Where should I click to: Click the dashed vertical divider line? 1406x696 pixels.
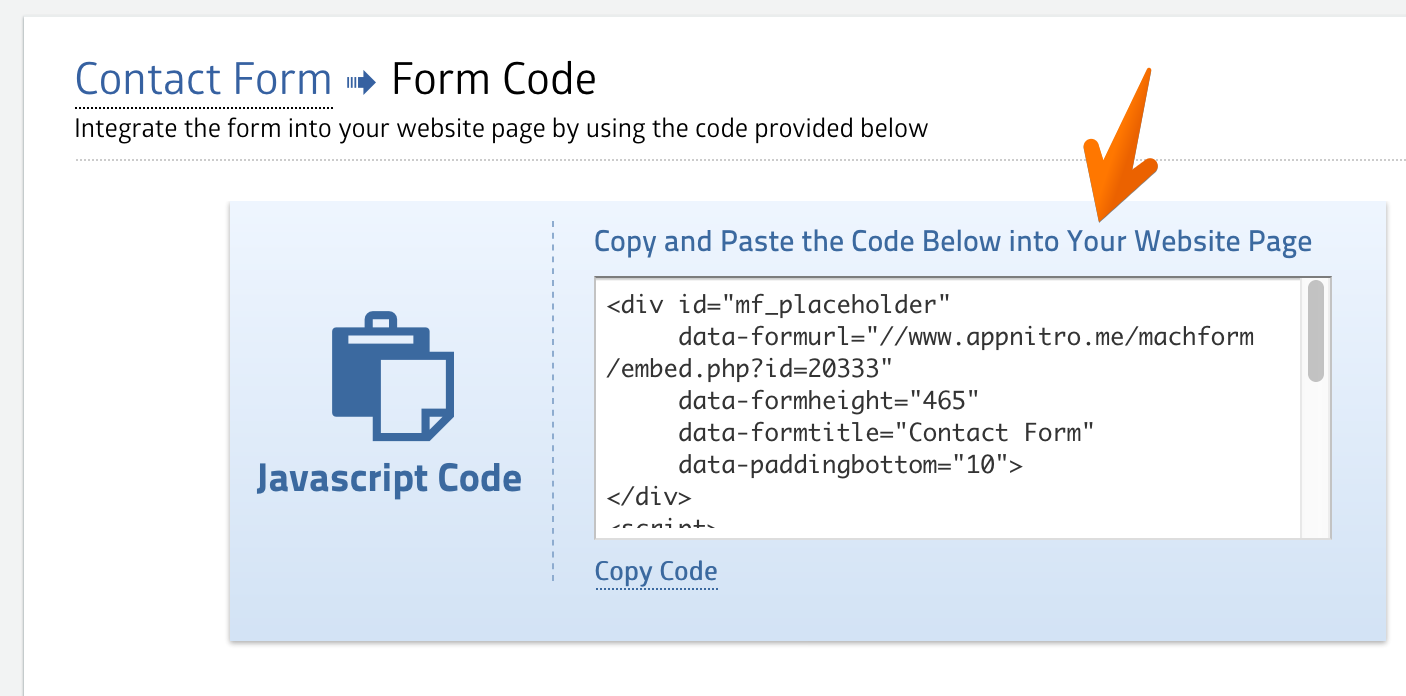tap(552, 400)
